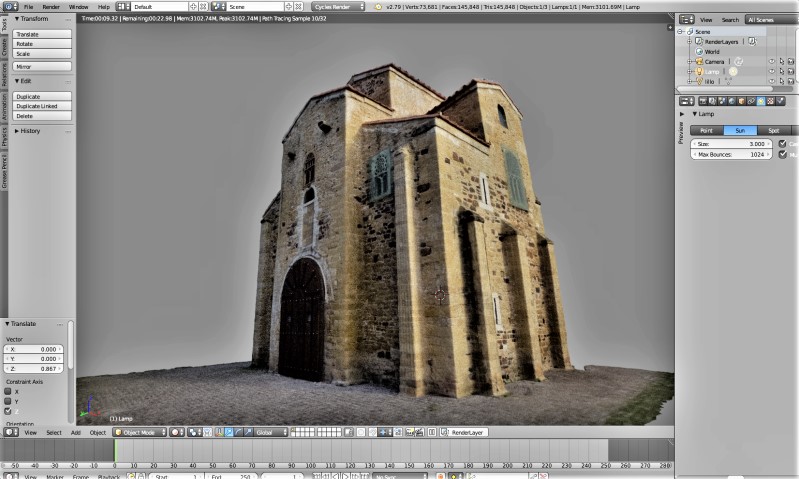Click the viewport shading mode icon

tap(177, 432)
